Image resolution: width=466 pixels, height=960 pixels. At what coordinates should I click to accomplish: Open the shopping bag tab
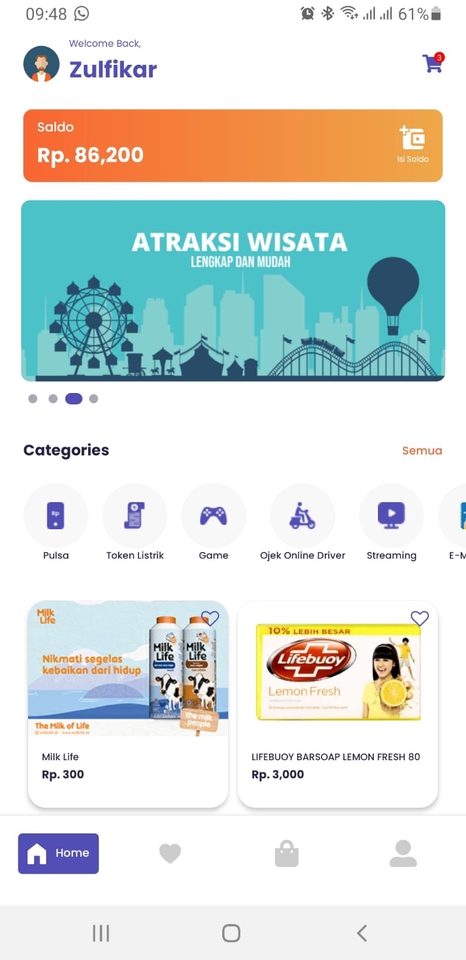[x=287, y=853]
